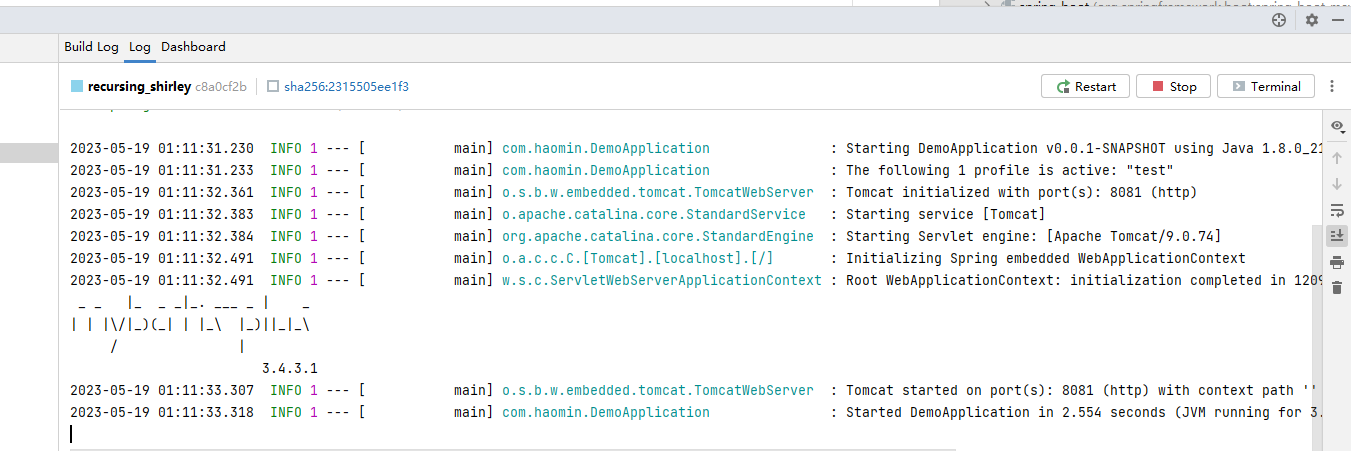Viewport: 1351px width, 451px height.
Task: Restart the recursing_shirley container
Action: coord(1085,87)
